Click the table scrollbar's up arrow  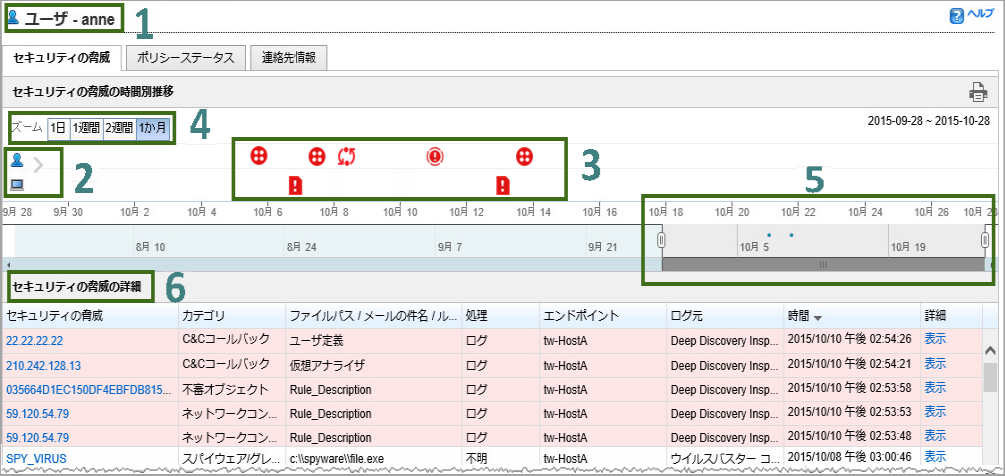tap(990, 351)
